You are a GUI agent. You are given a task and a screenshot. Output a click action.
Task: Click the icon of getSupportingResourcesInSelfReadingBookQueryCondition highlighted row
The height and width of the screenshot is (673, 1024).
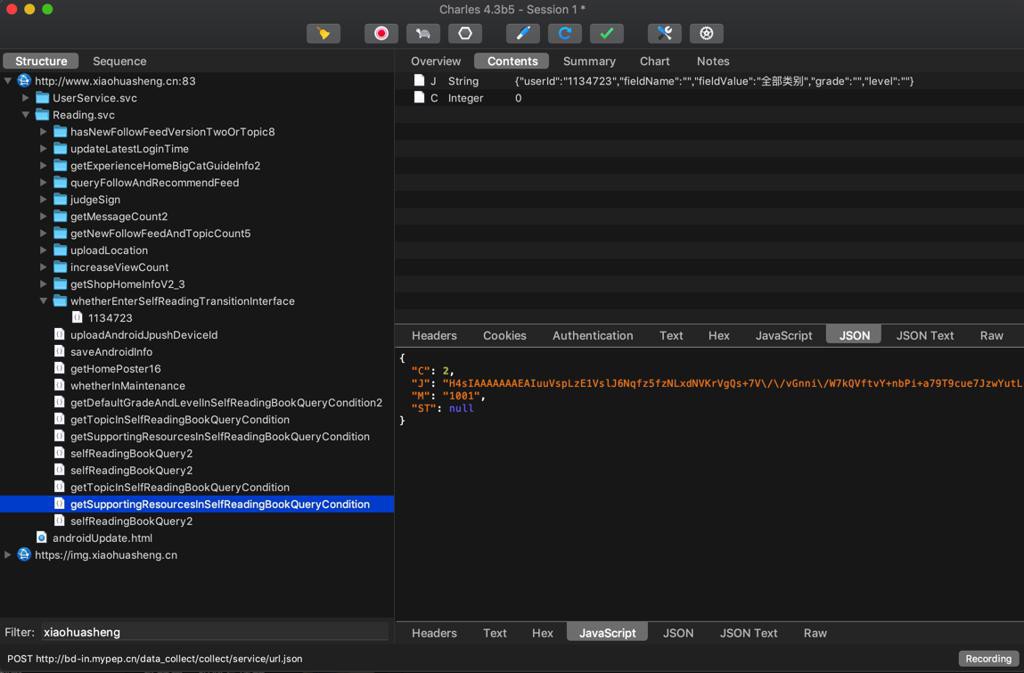[59, 503]
